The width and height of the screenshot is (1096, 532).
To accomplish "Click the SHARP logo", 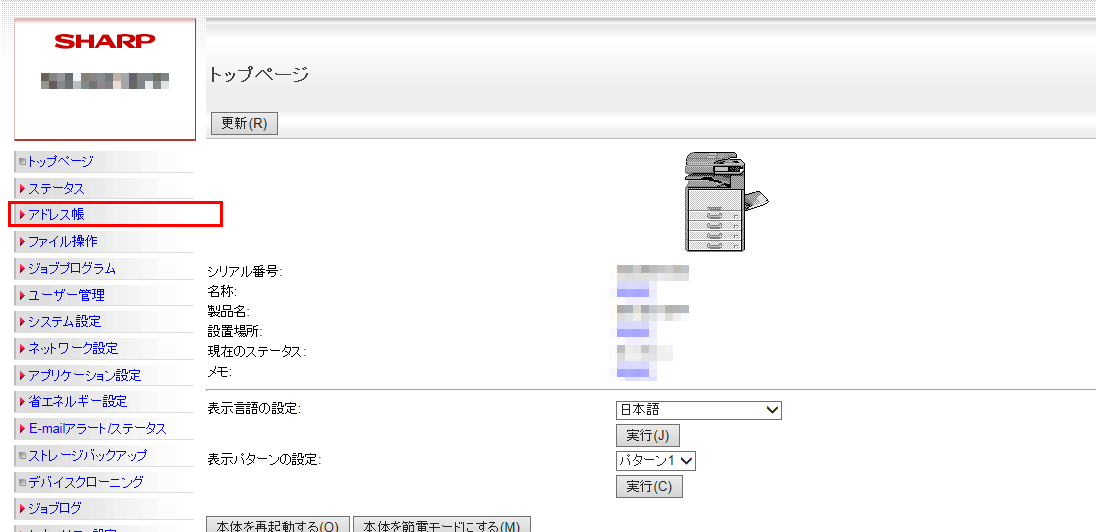I will [105, 41].
